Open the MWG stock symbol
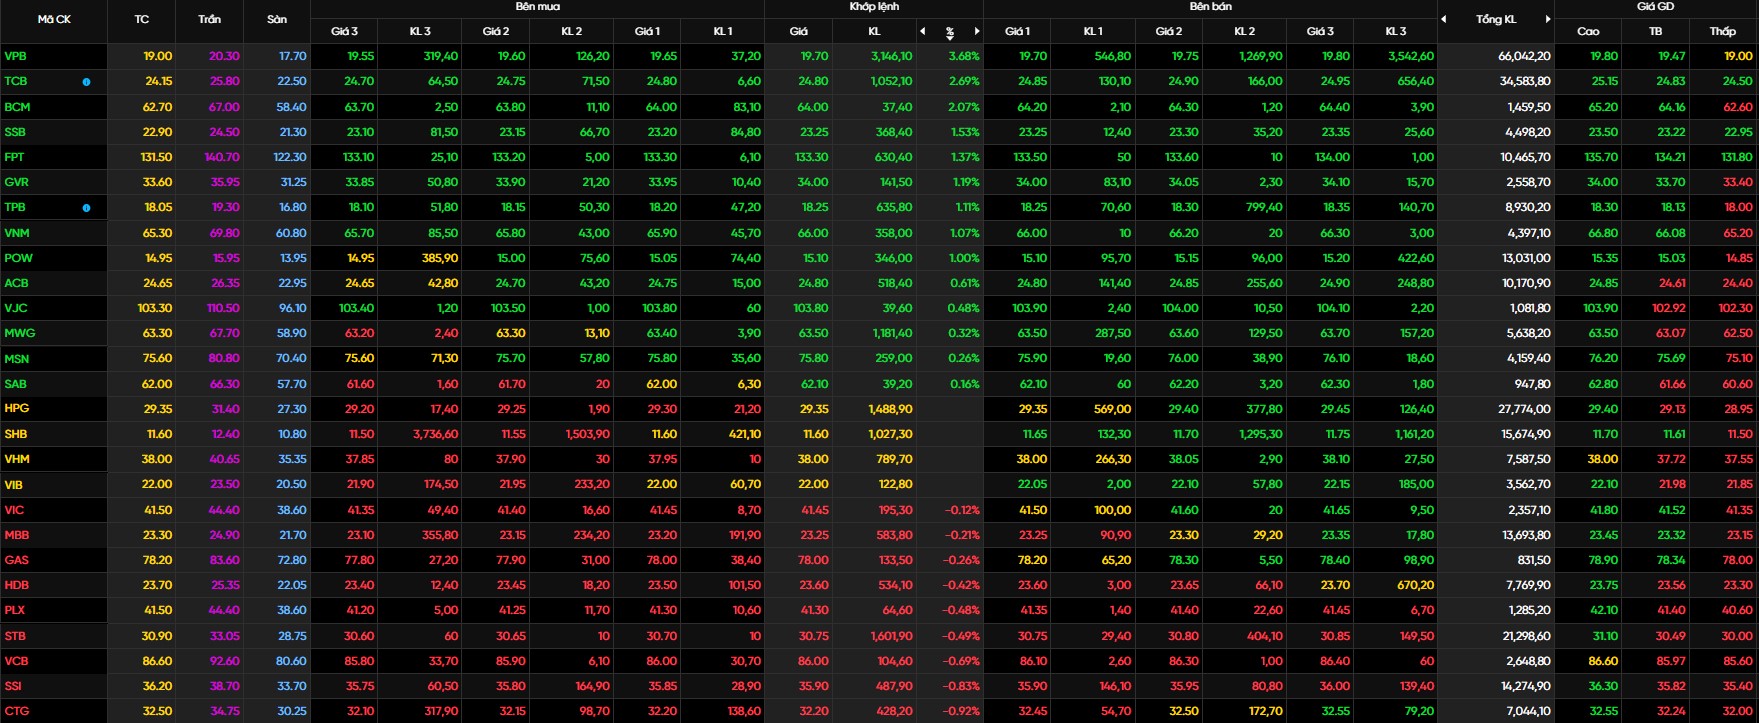The image size is (1759, 723). [19, 333]
